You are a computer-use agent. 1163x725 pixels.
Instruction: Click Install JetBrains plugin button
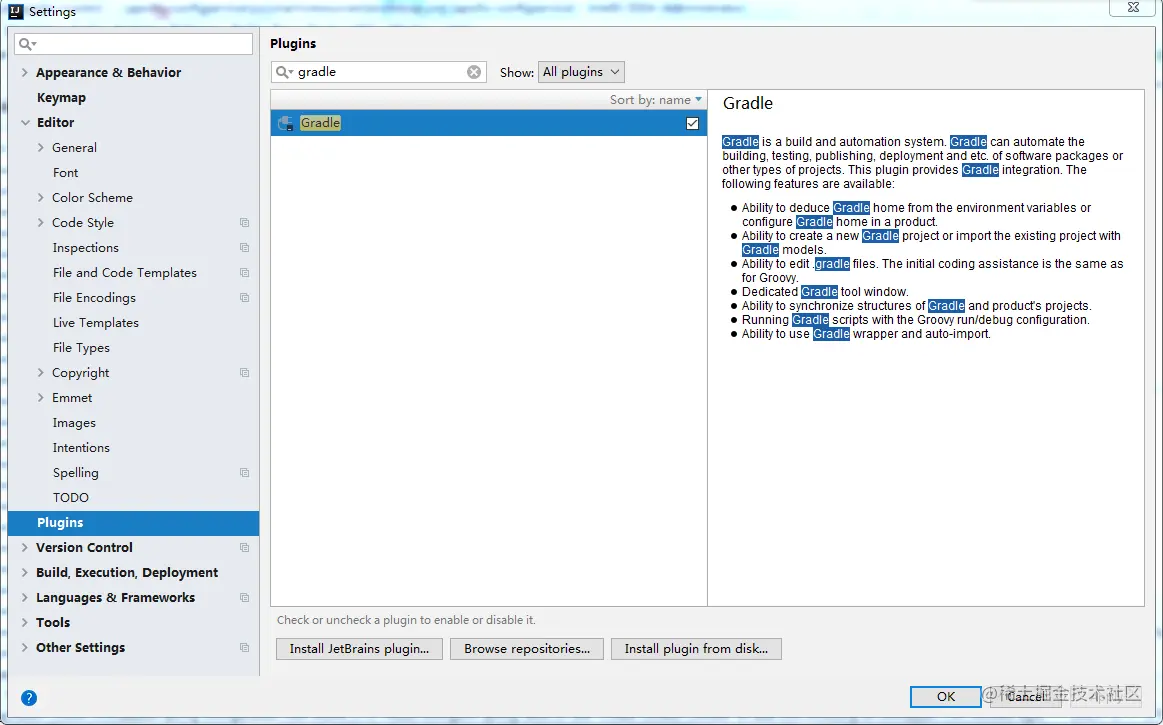[359, 649]
